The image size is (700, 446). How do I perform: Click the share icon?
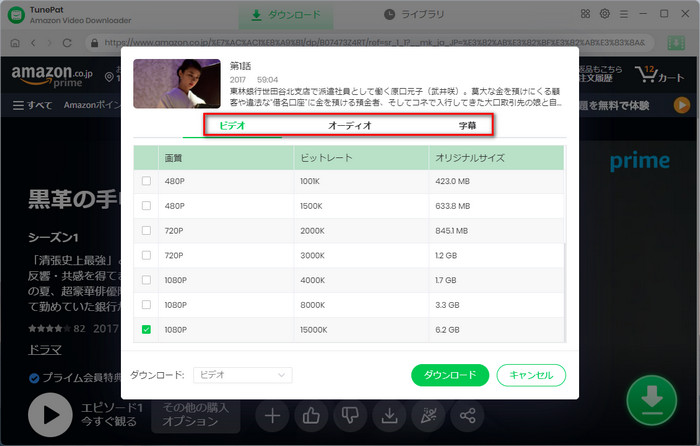467,416
